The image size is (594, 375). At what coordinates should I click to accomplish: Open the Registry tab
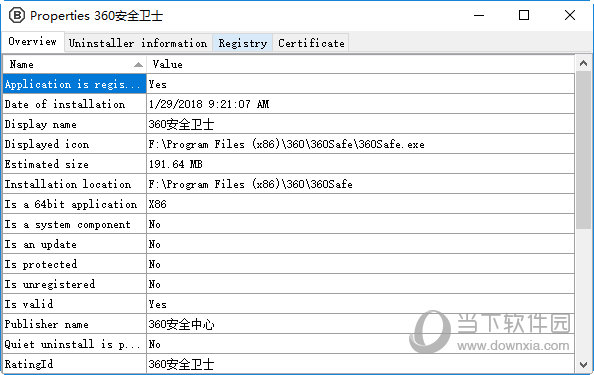[x=243, y=43]
